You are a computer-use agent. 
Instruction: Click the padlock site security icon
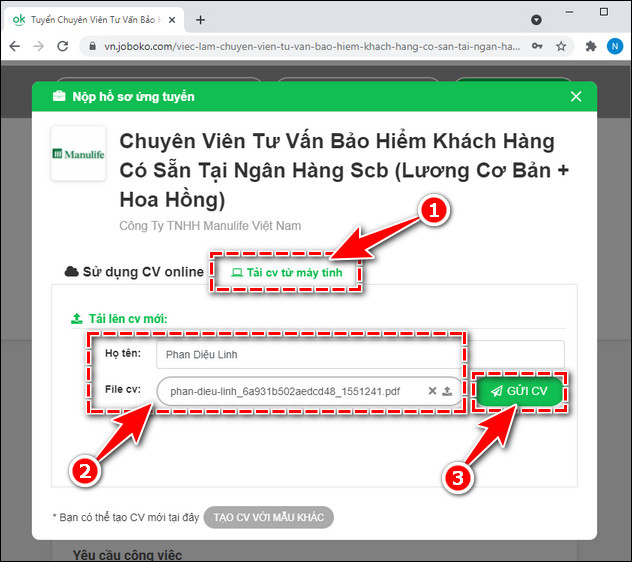(92, 46)
